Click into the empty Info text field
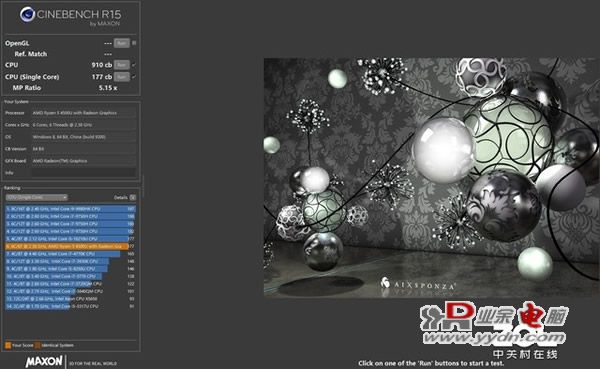The image size is (600, 369). (83, 173)
